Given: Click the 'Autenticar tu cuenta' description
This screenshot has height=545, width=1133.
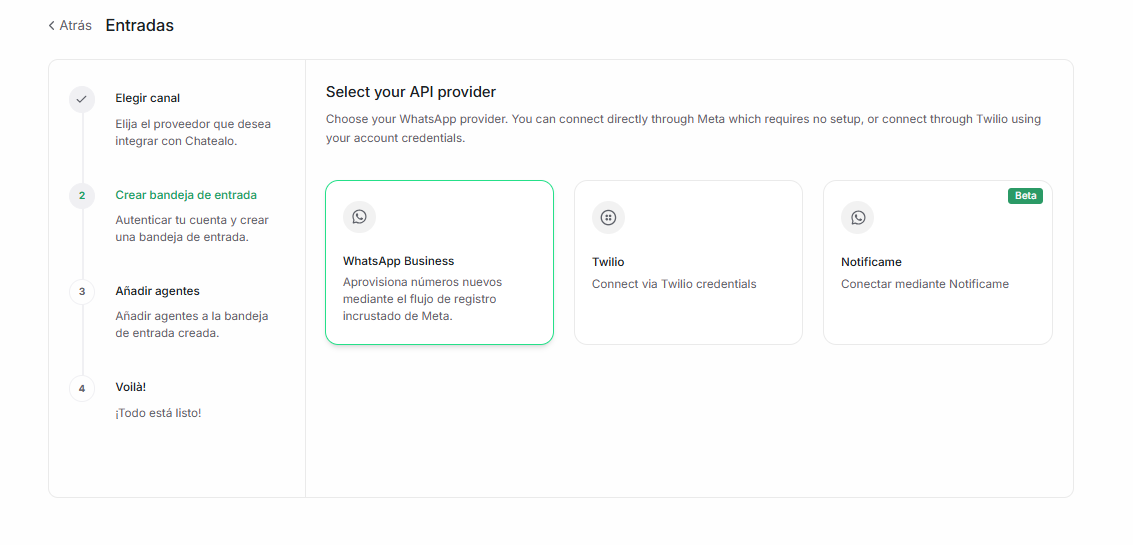Looking at the screenshot, I should 192,228.
